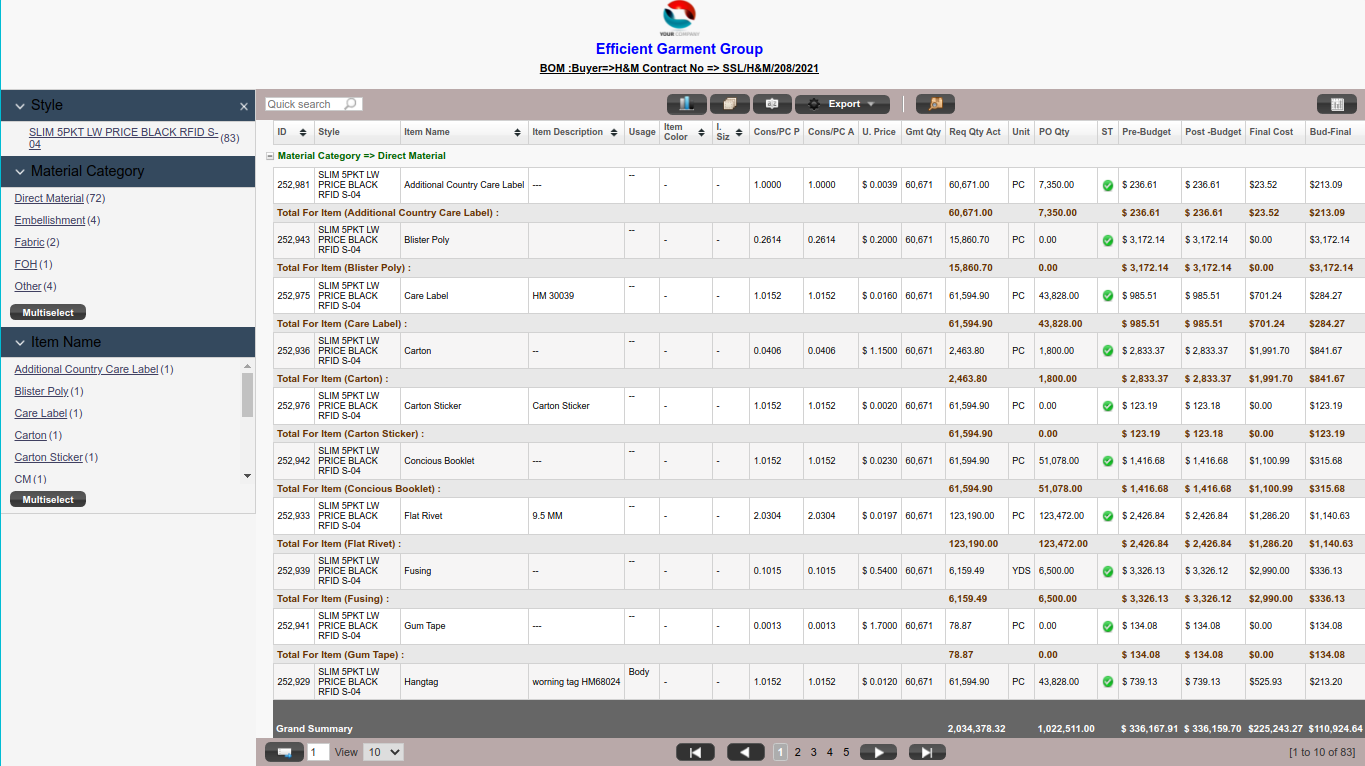Click the green status check for Carton Sticker row

(1108, 406)
